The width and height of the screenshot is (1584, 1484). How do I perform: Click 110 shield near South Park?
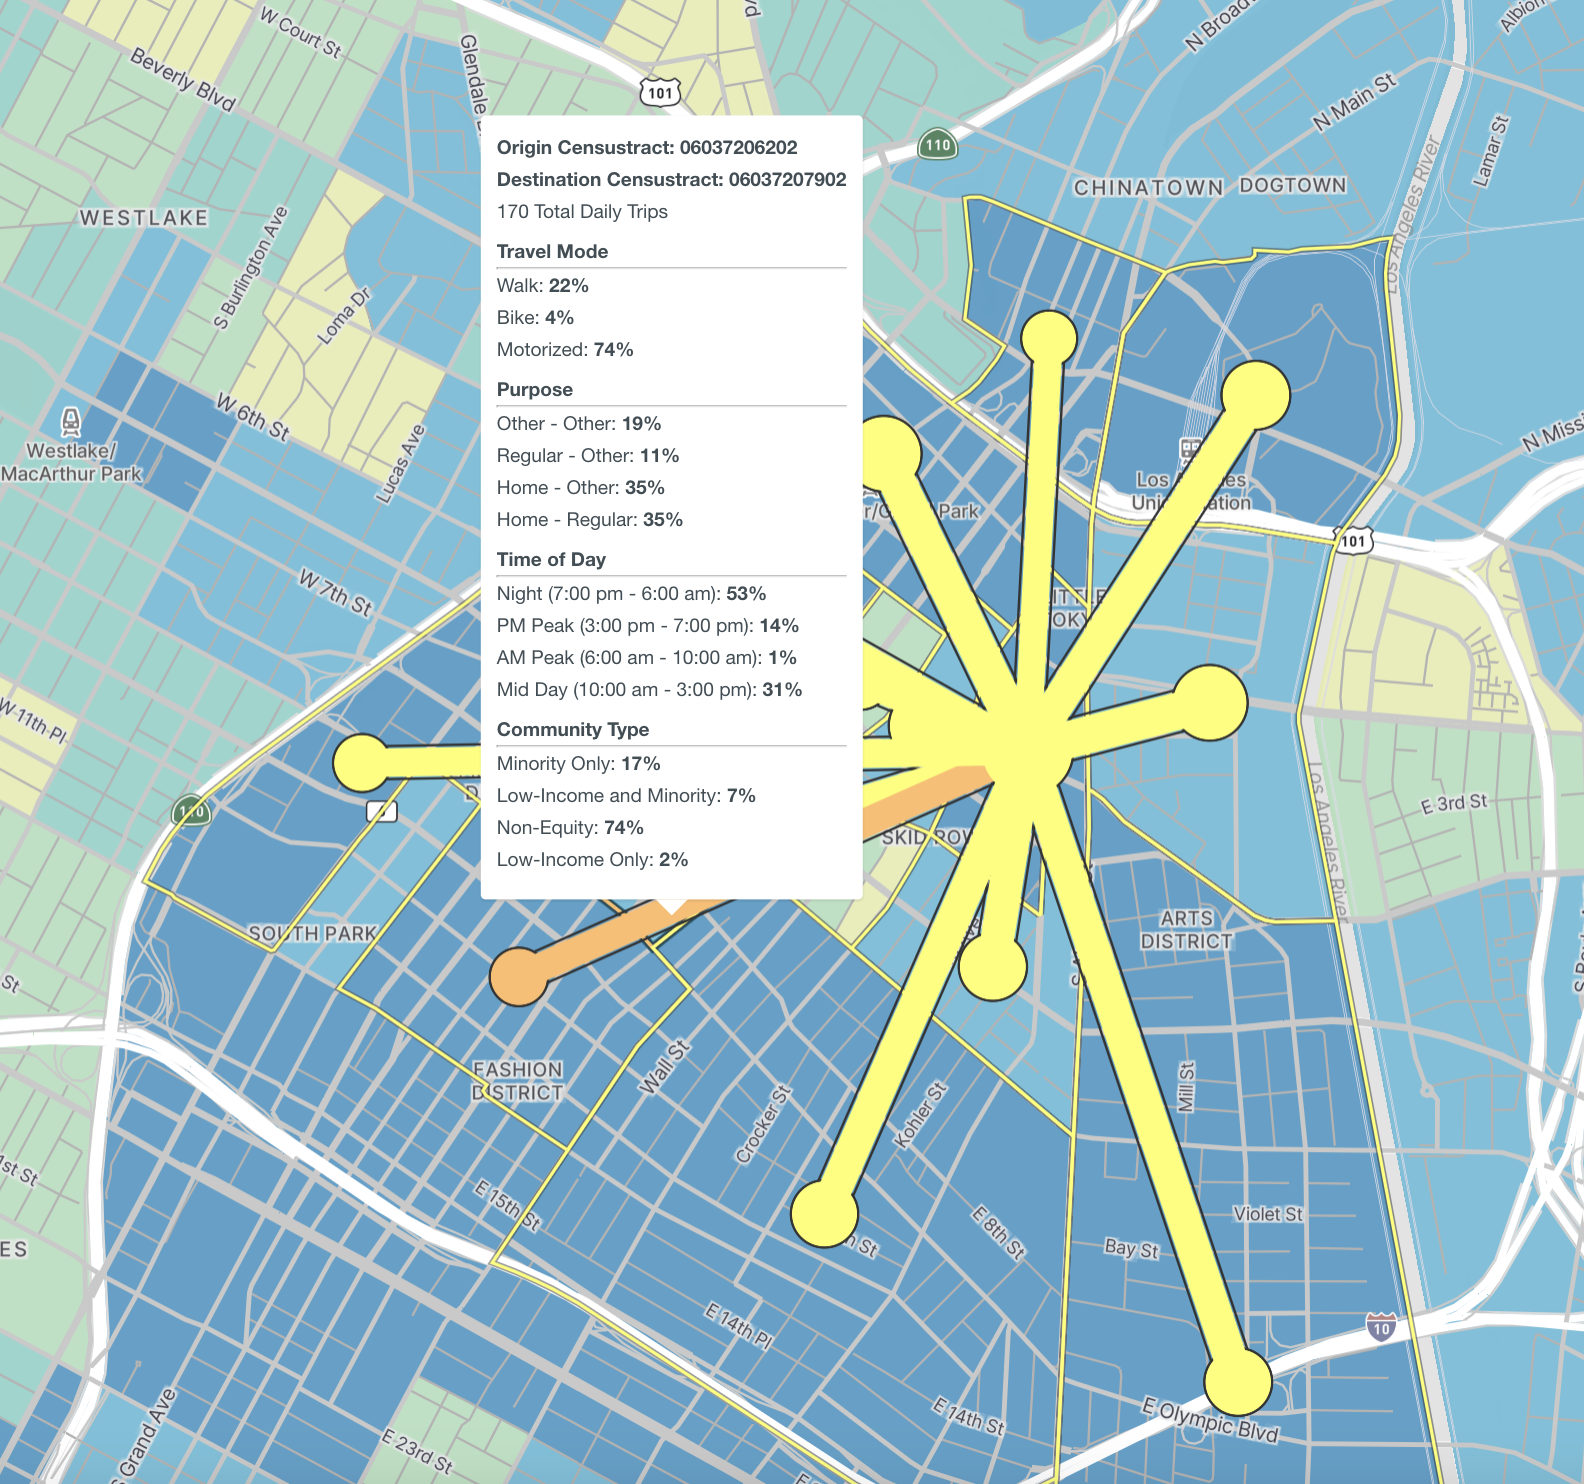[x=190, y=810]
